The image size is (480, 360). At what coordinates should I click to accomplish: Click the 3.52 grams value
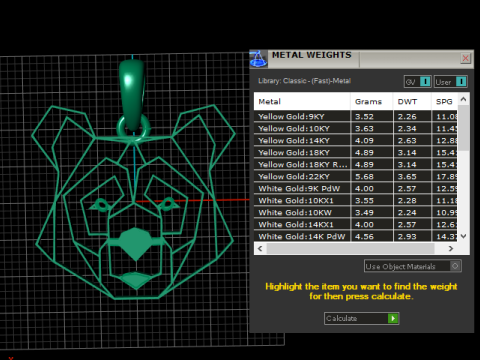point(364,117)
